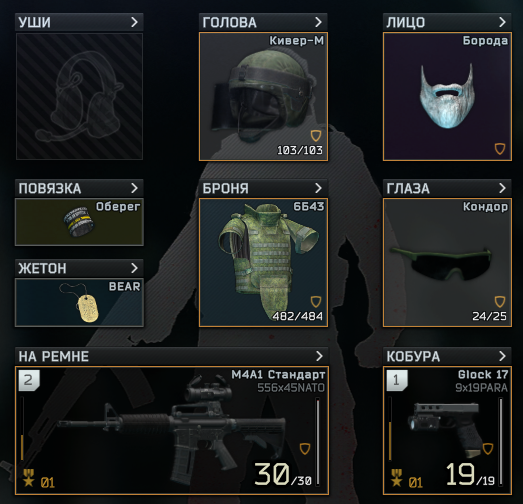Select the Борода beard face item
The image size is (523, 504).
(x=447, y=96)
